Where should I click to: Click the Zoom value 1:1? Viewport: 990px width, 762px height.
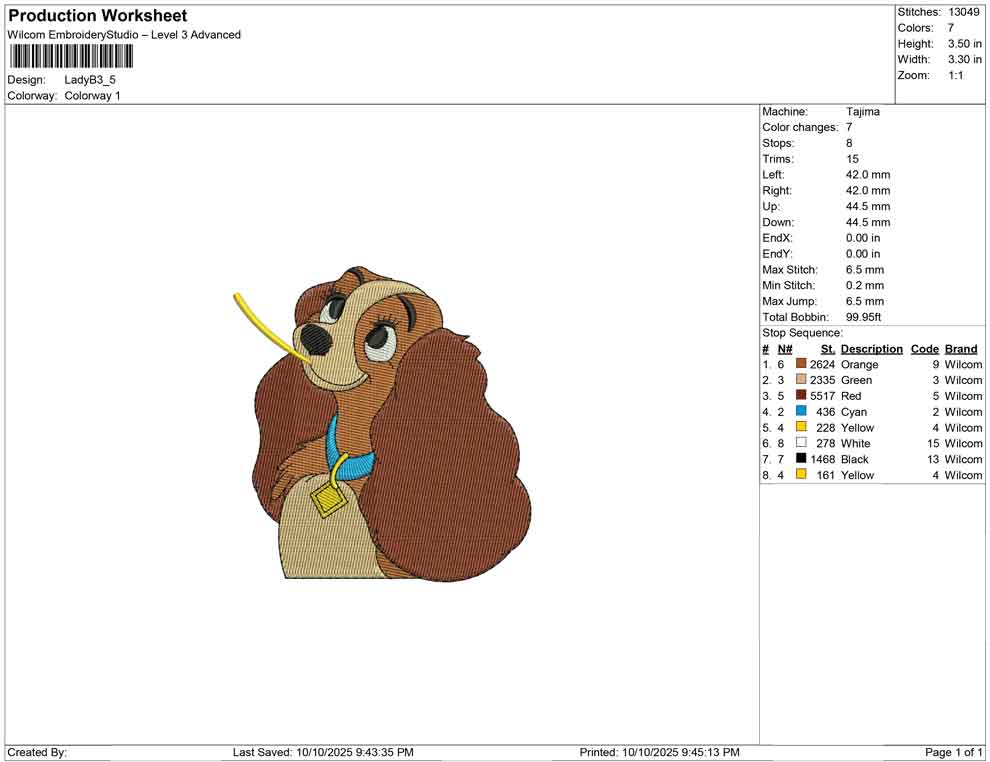[955, 75]
